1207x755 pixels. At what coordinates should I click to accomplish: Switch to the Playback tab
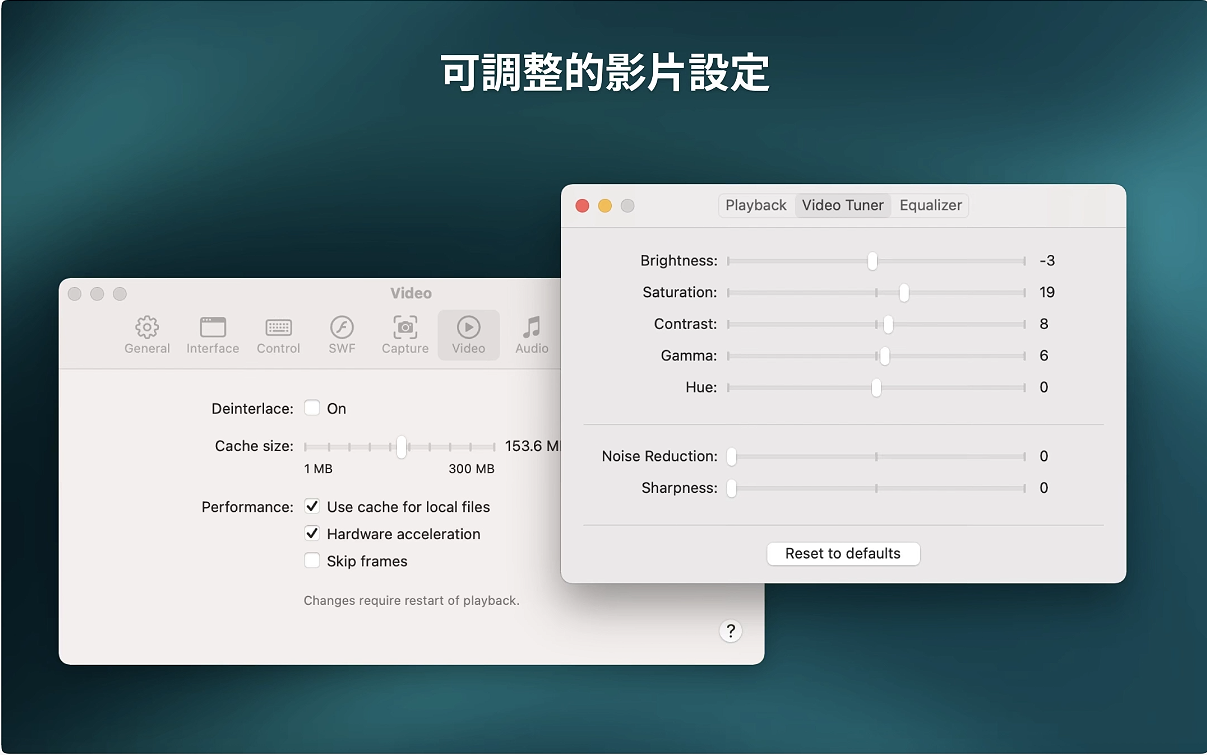pos(756,205)
